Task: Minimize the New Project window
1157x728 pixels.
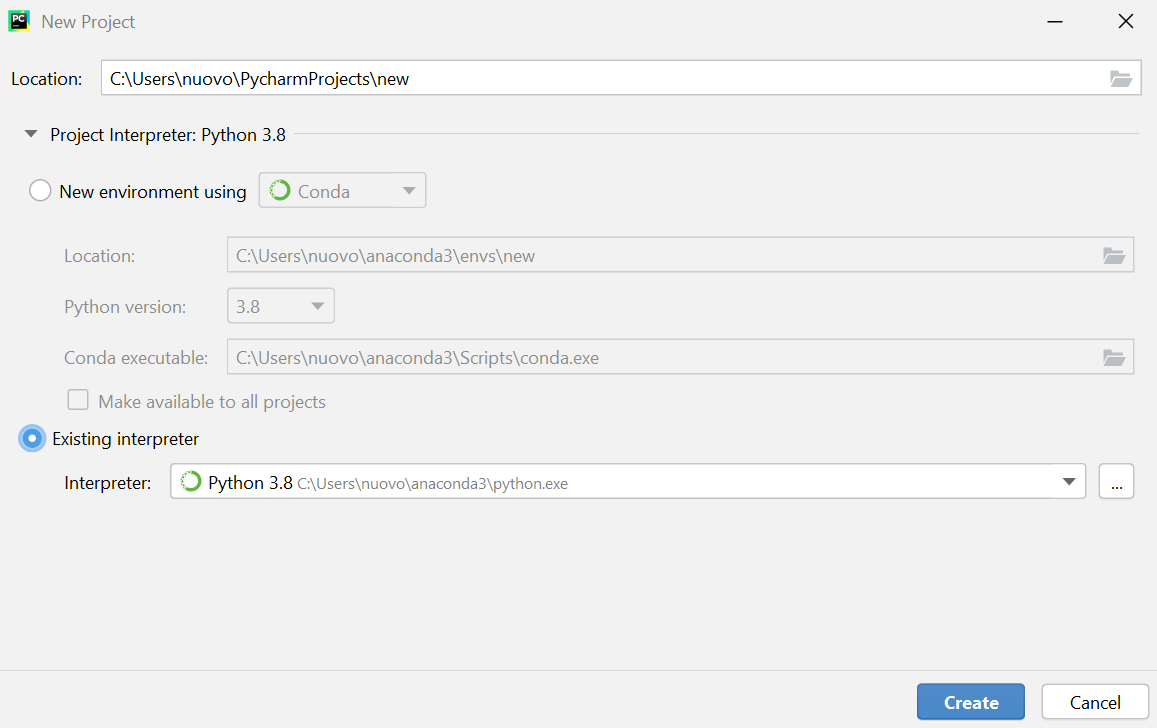Action: [x=1055, y=21]
